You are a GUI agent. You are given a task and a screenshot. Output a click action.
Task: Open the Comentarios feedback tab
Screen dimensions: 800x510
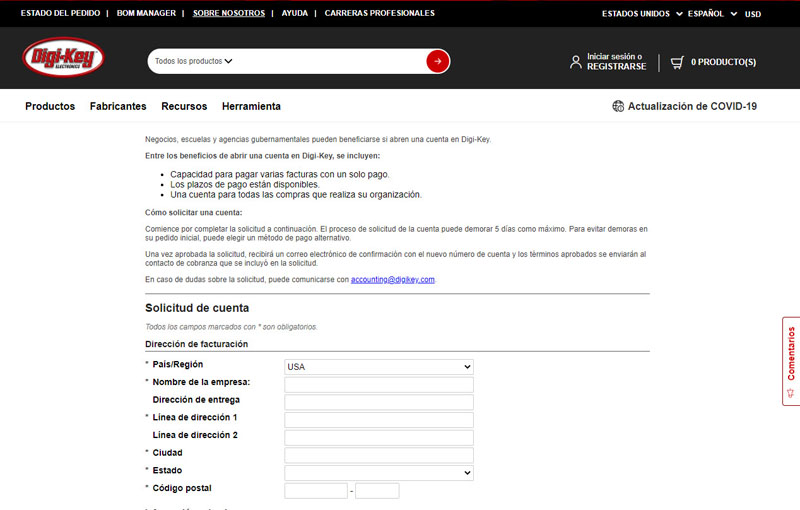(790, 360)
